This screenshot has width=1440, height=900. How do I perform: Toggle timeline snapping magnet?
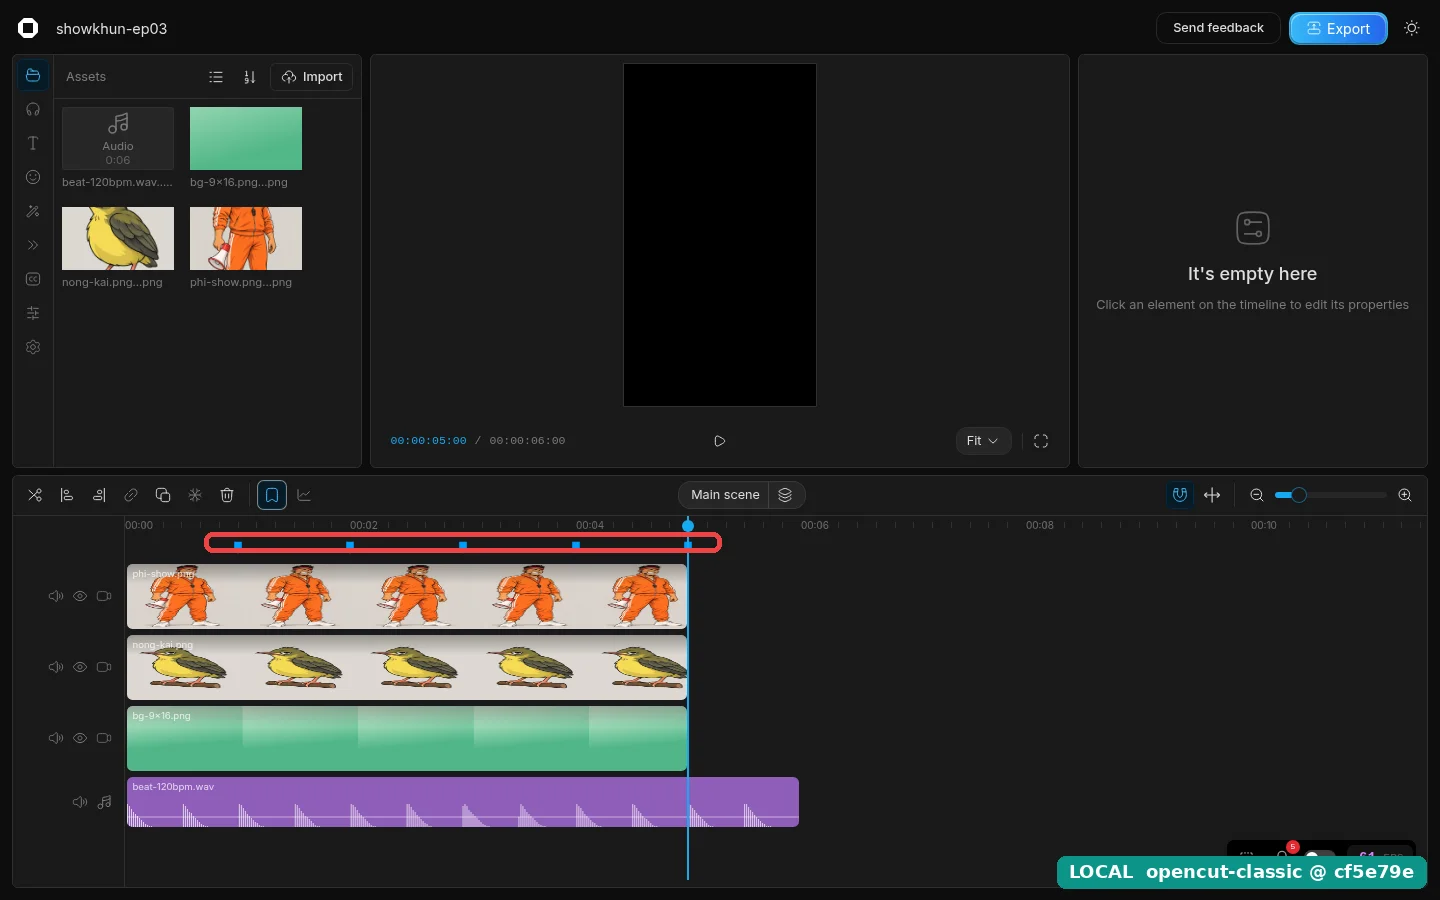(1180, 495)
